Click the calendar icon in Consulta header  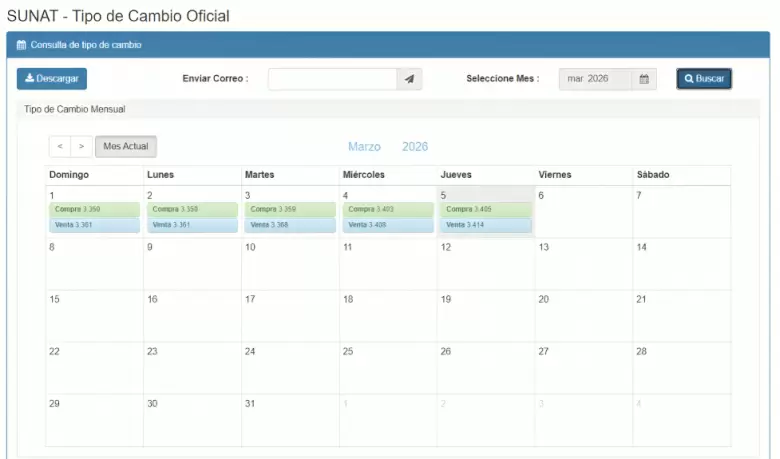coord(22,45)
